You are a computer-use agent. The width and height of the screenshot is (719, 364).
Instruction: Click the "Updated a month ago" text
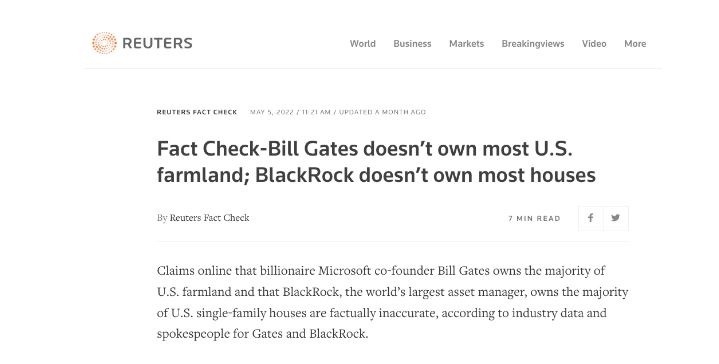(x=382, y=112)
